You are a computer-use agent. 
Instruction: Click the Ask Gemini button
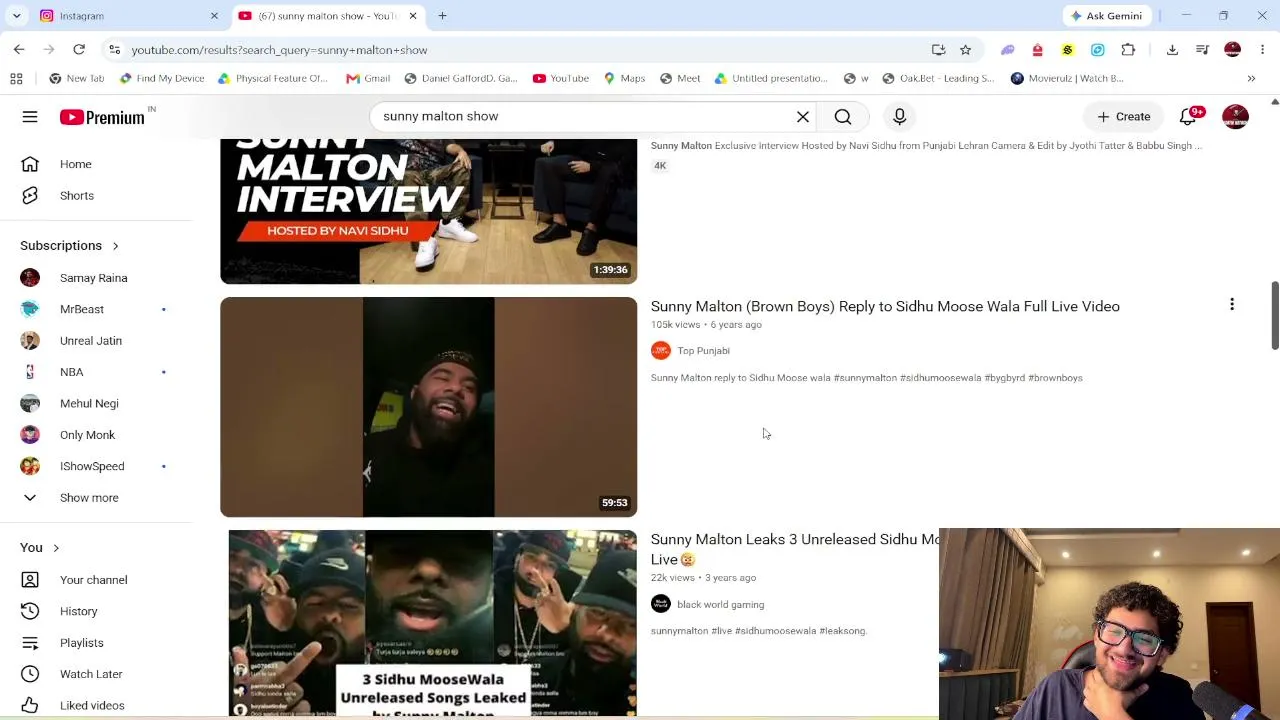[1106, 16]
